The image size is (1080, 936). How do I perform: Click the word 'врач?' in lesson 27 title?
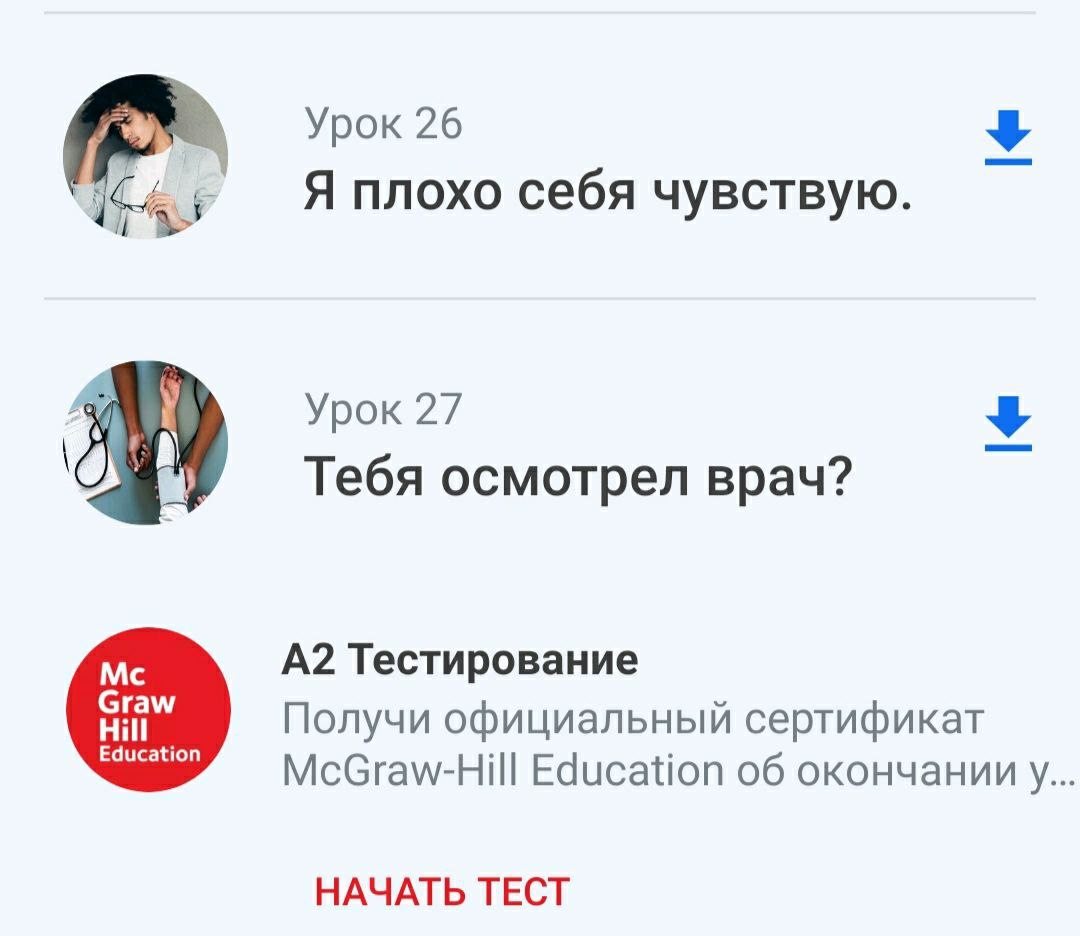click(780, 477)
